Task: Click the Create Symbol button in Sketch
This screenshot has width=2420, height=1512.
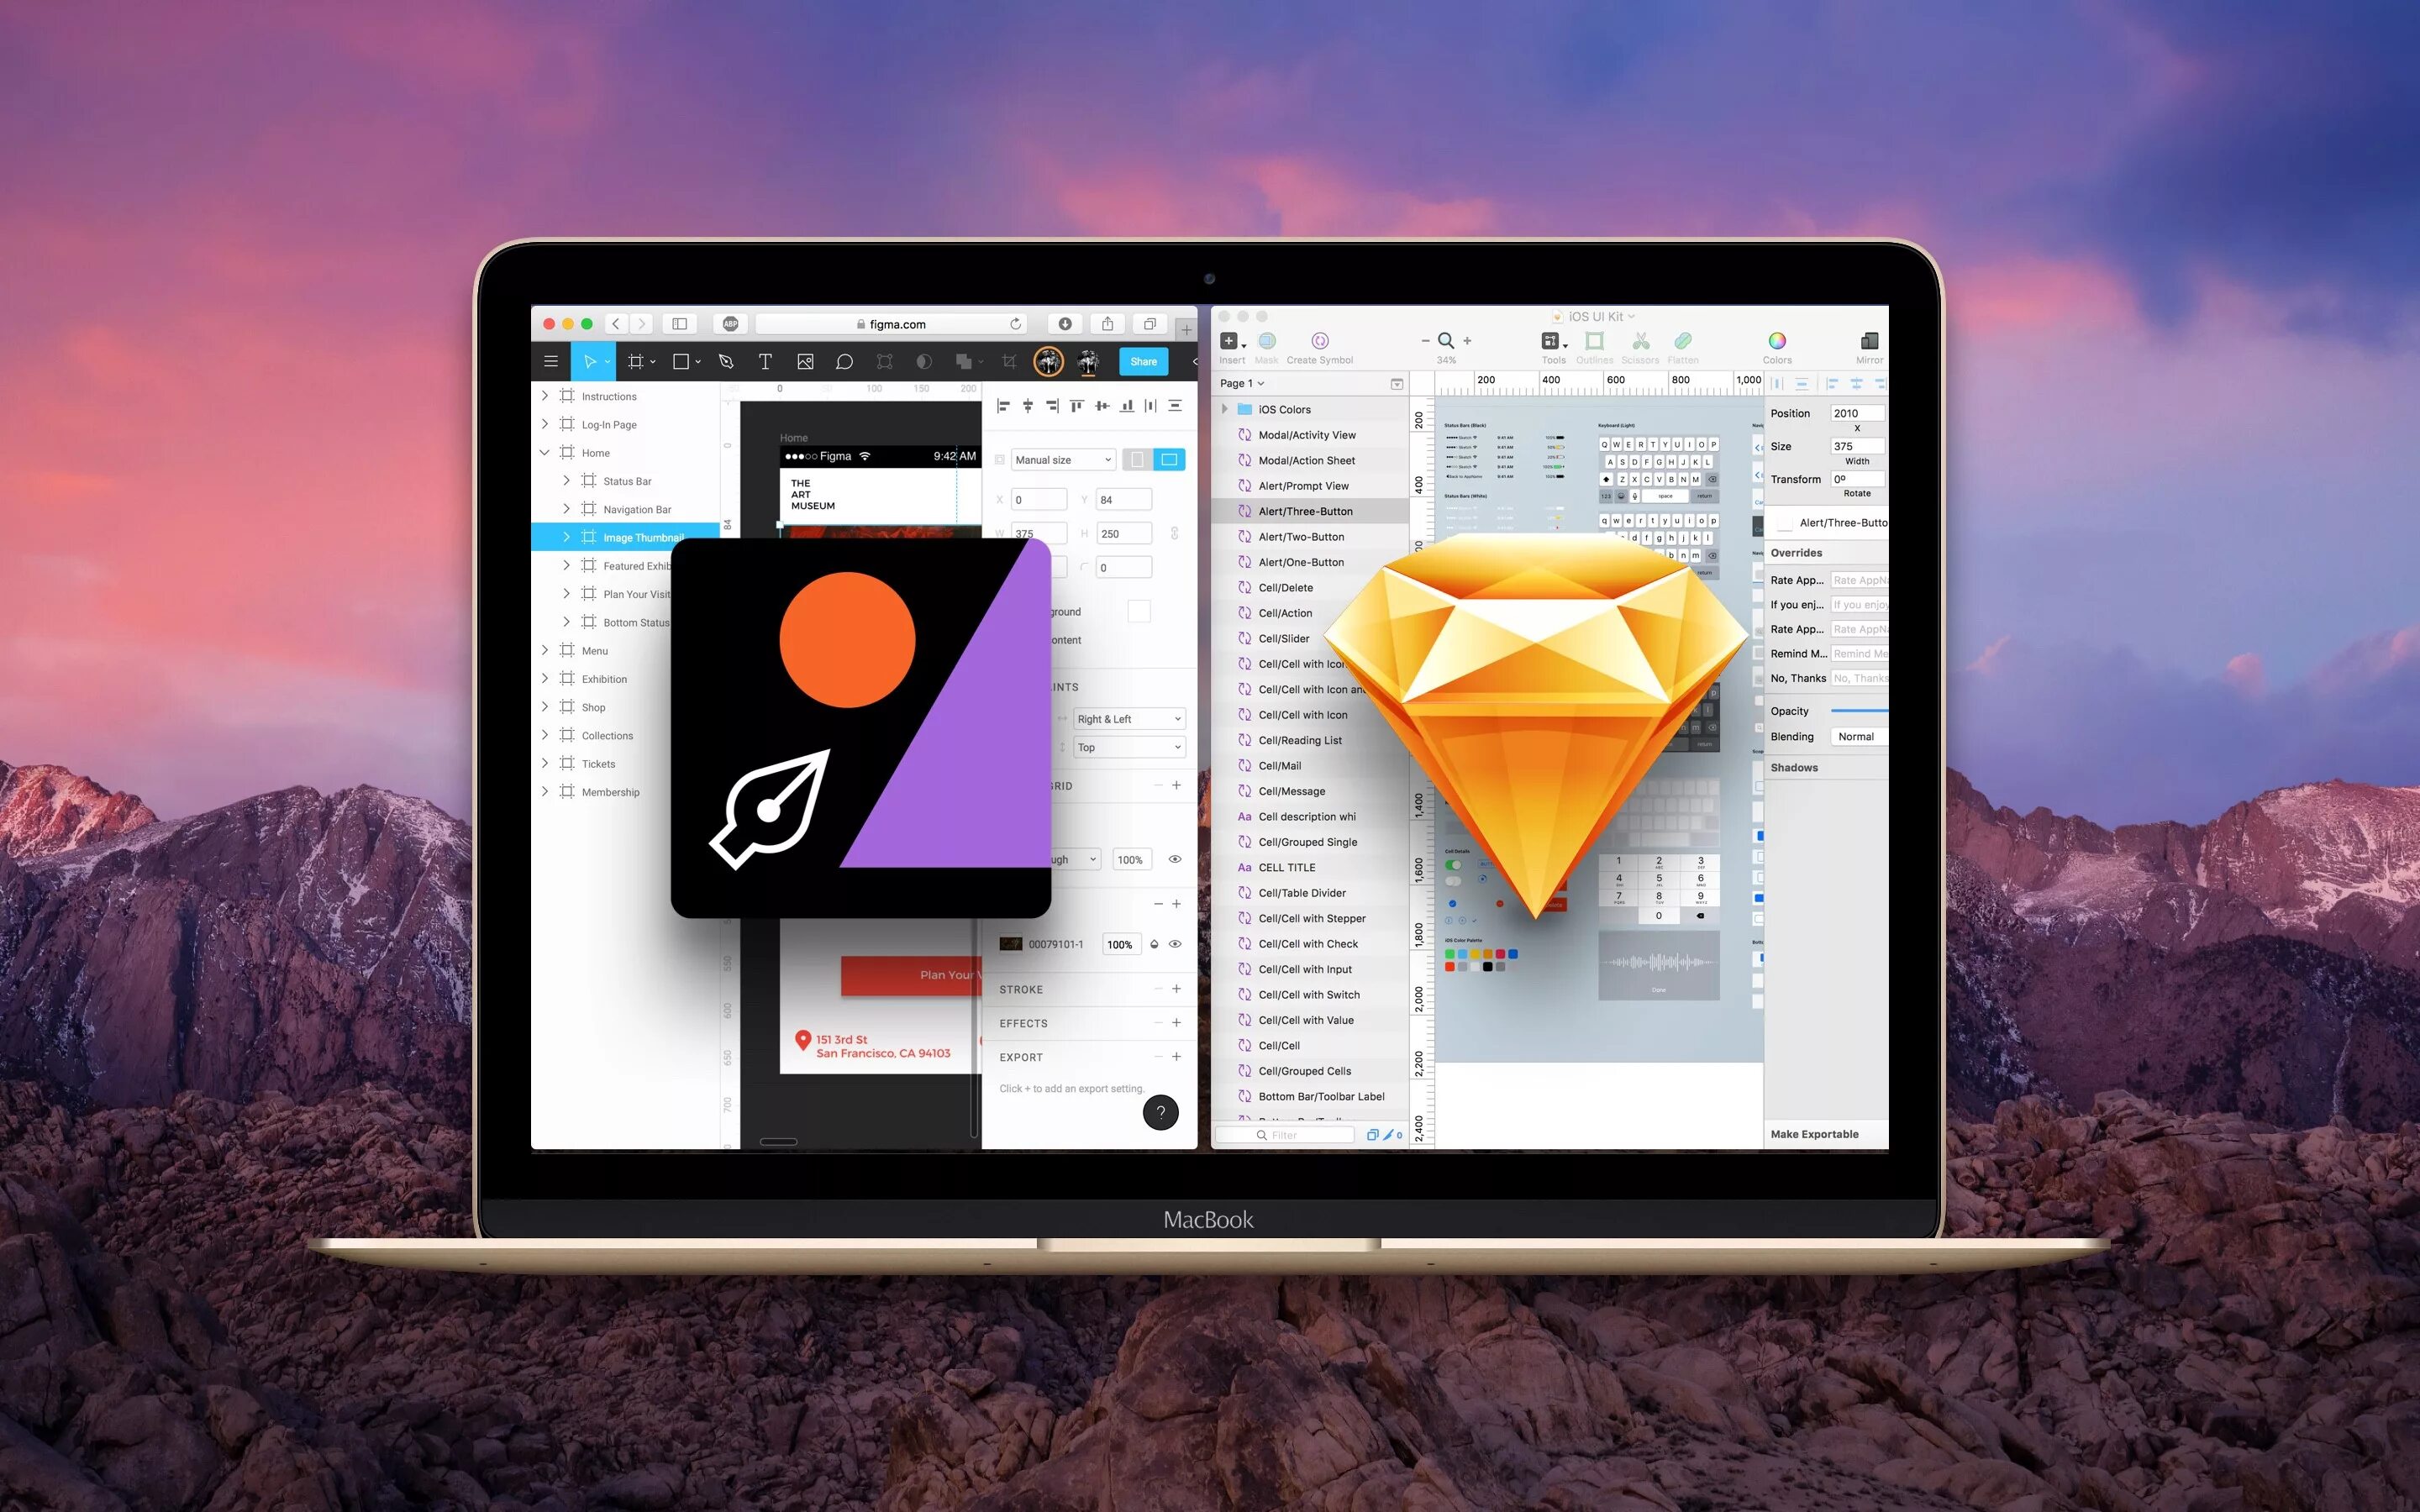Action: coord(1319,345)
